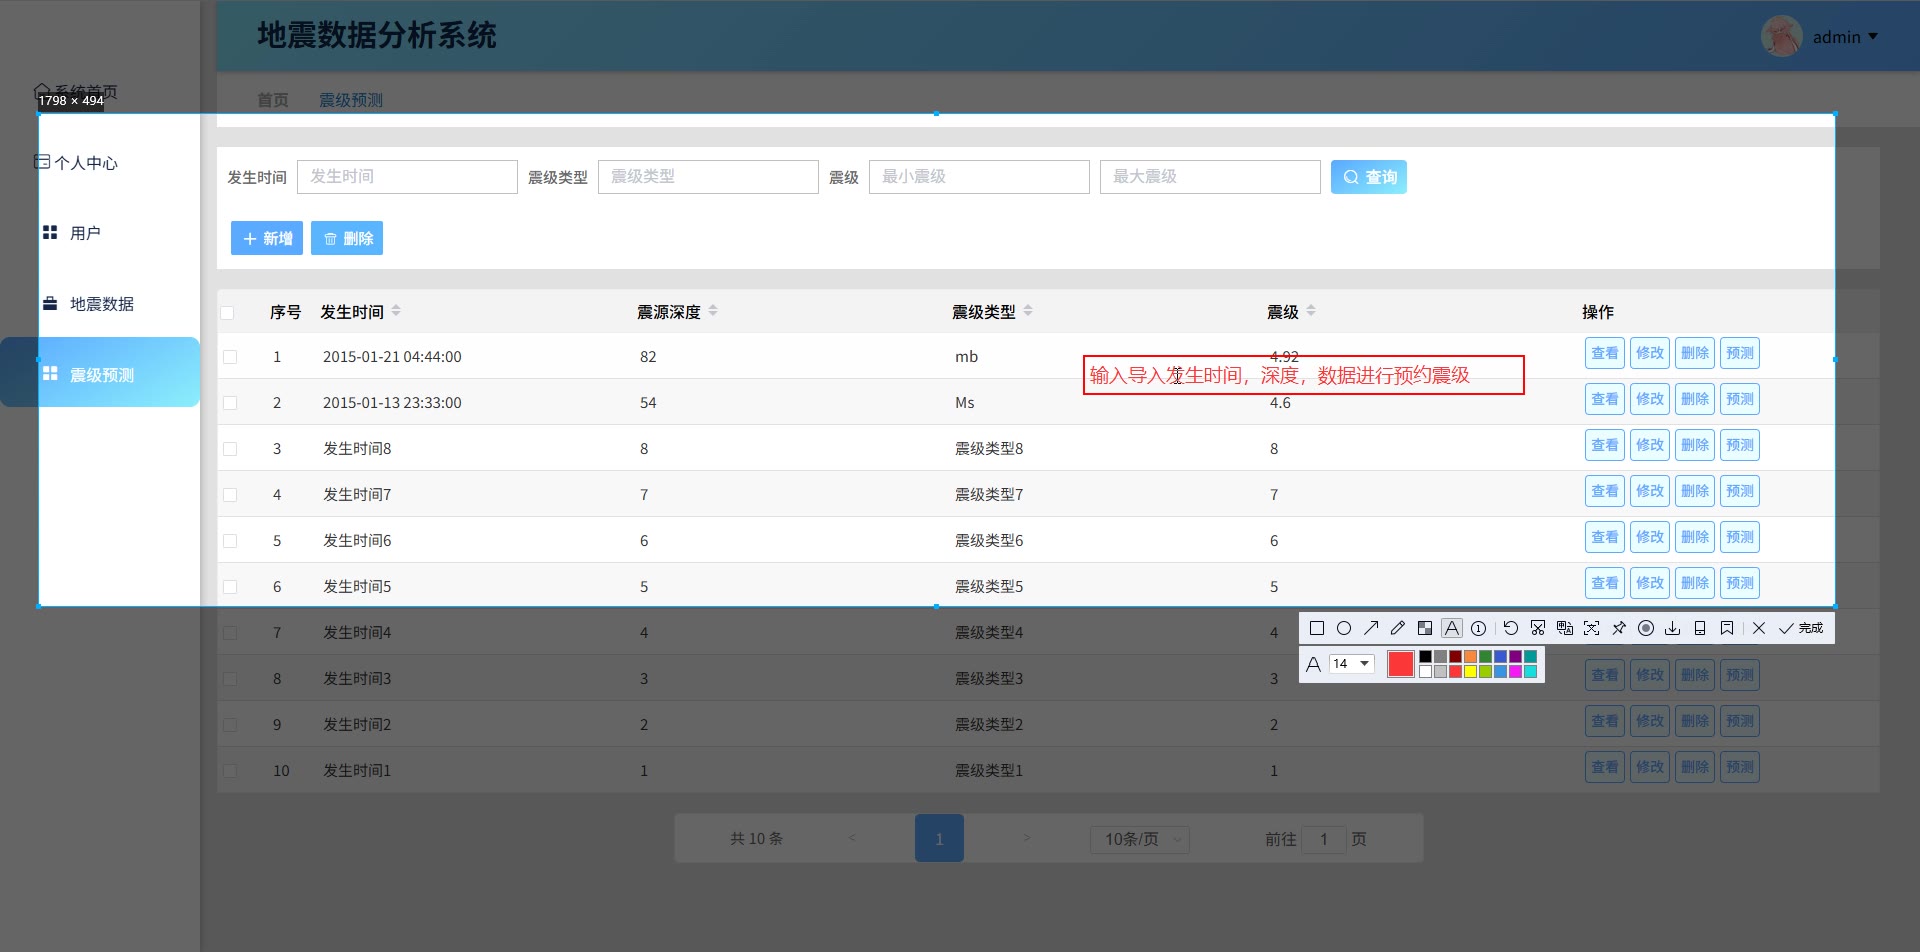Open 地震数据 in the sidebar
The width and height of the screenshot is (1920, 952).
(x=101, y=304)
